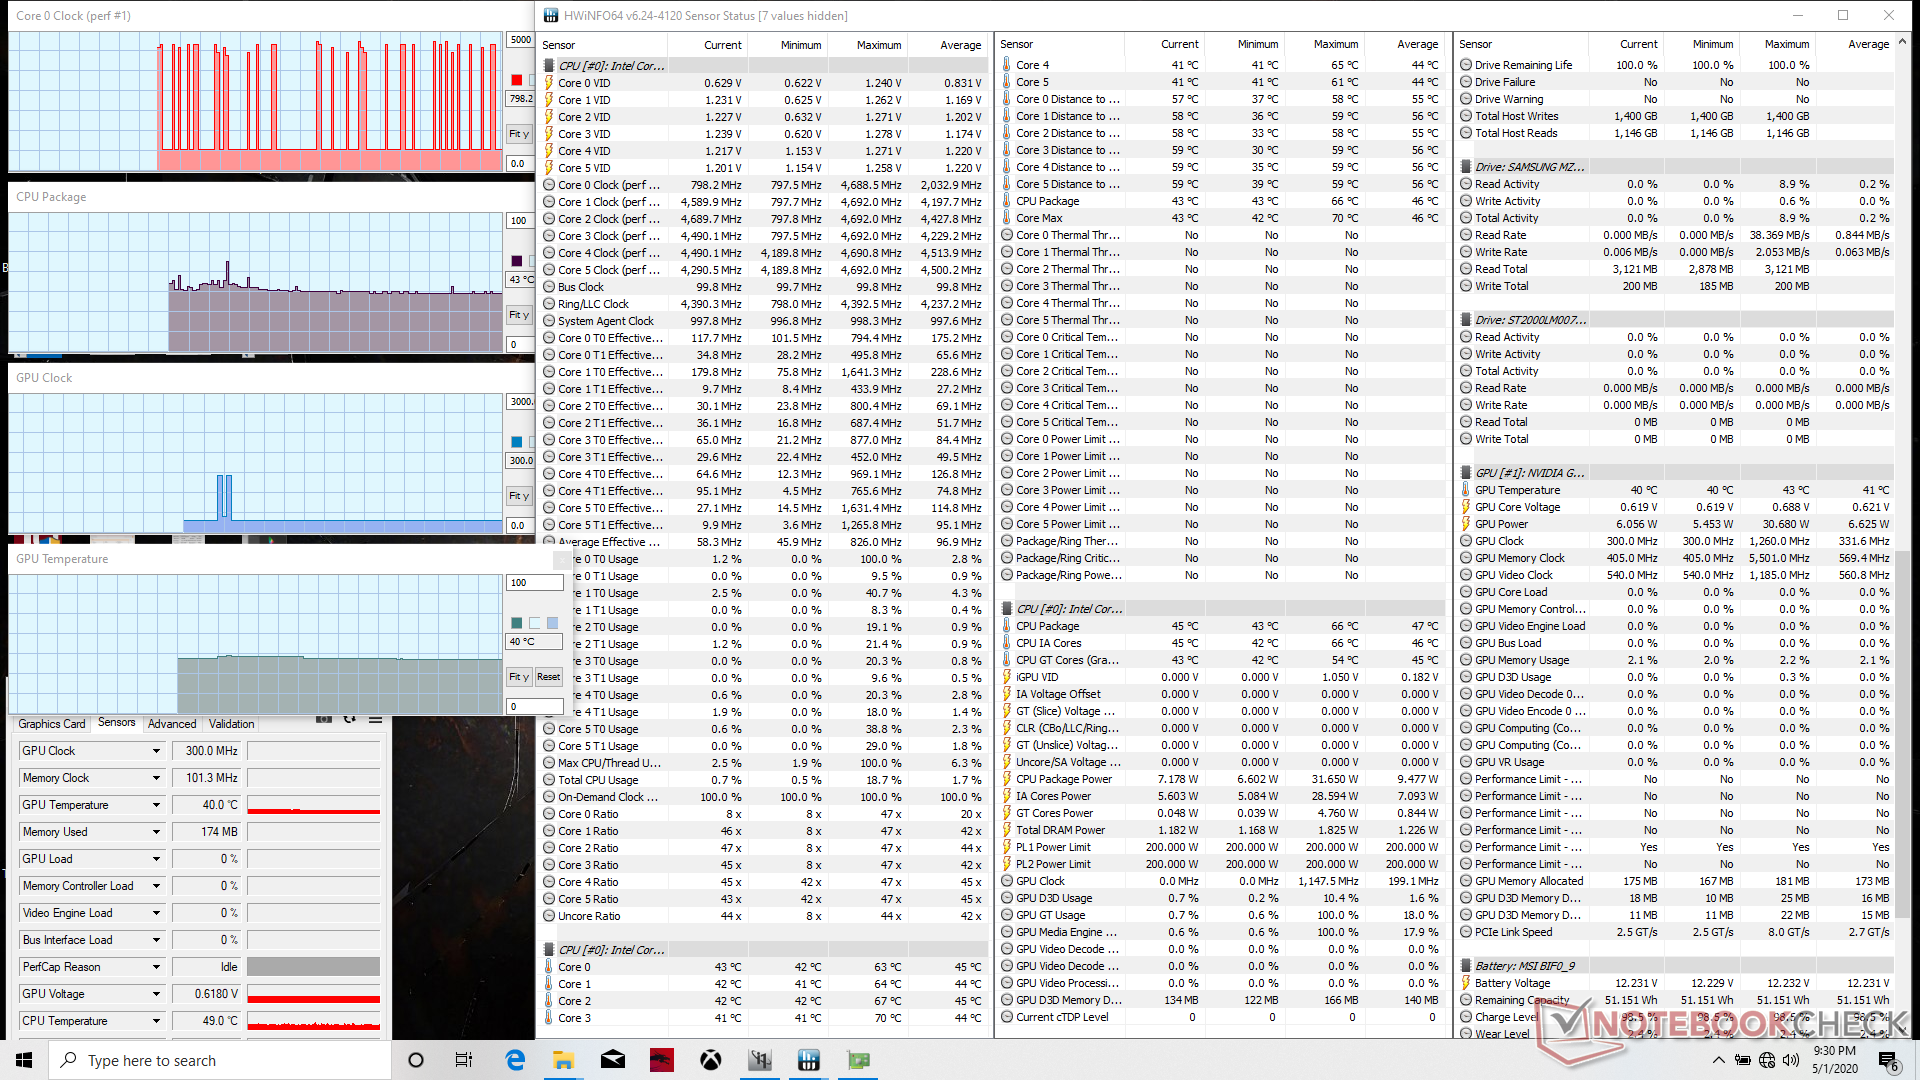Open the GPU Temperature dropdown in GPU-Z
The height and width of the screenshot is (1080, 1920).
pyautogui.click(x=155, y=805)
